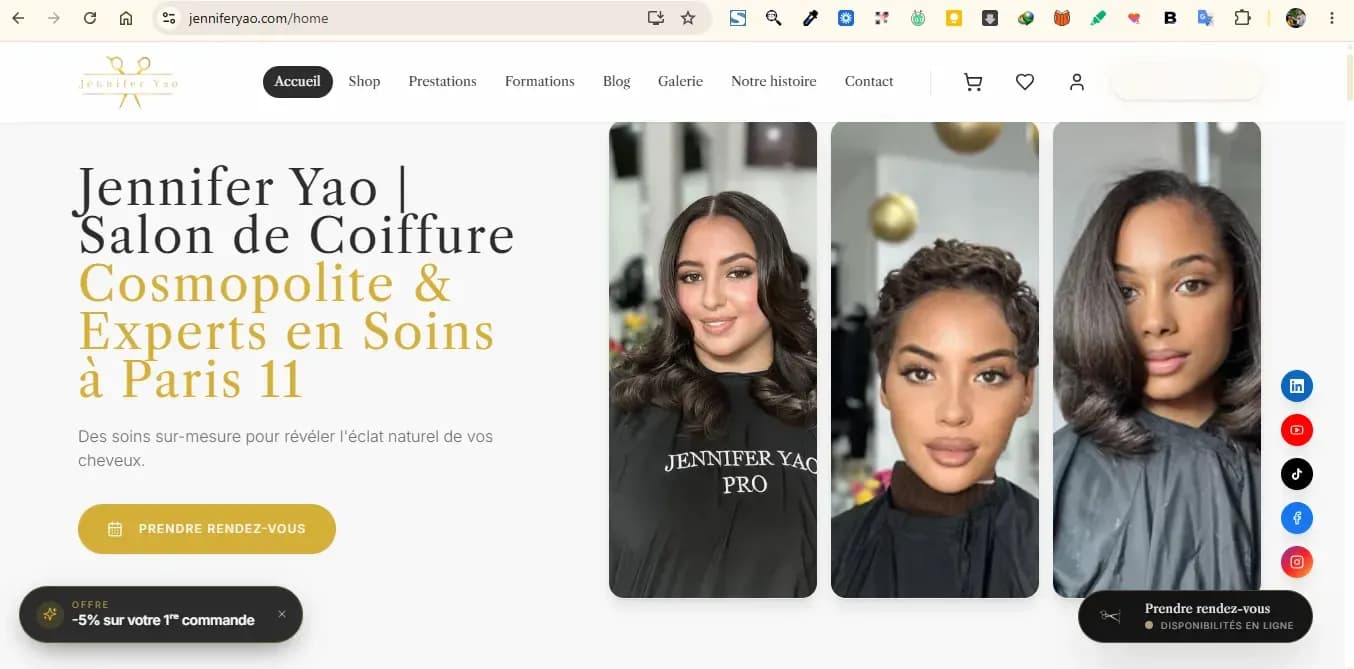Click the Jennifer Yao scissors logo
This screenshot has height=669, width=1354.
(129, 82)
